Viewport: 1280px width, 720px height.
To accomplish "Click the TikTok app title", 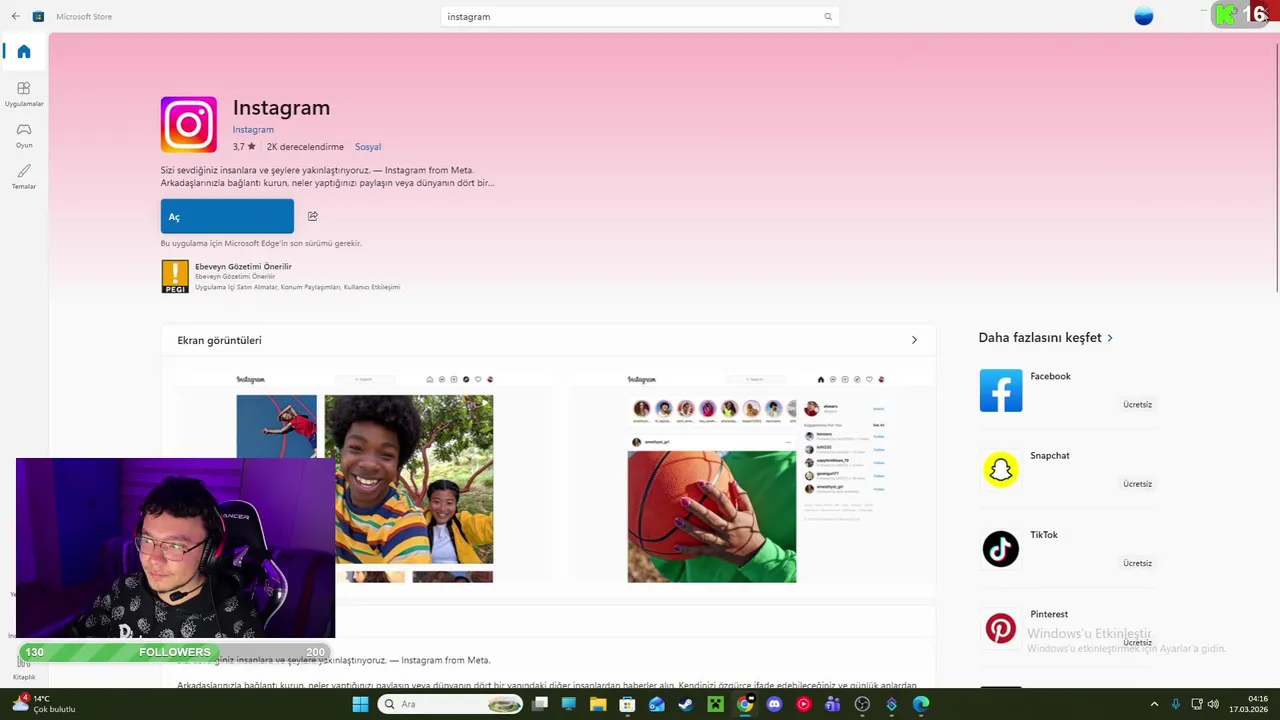I will pos(1044,535).
